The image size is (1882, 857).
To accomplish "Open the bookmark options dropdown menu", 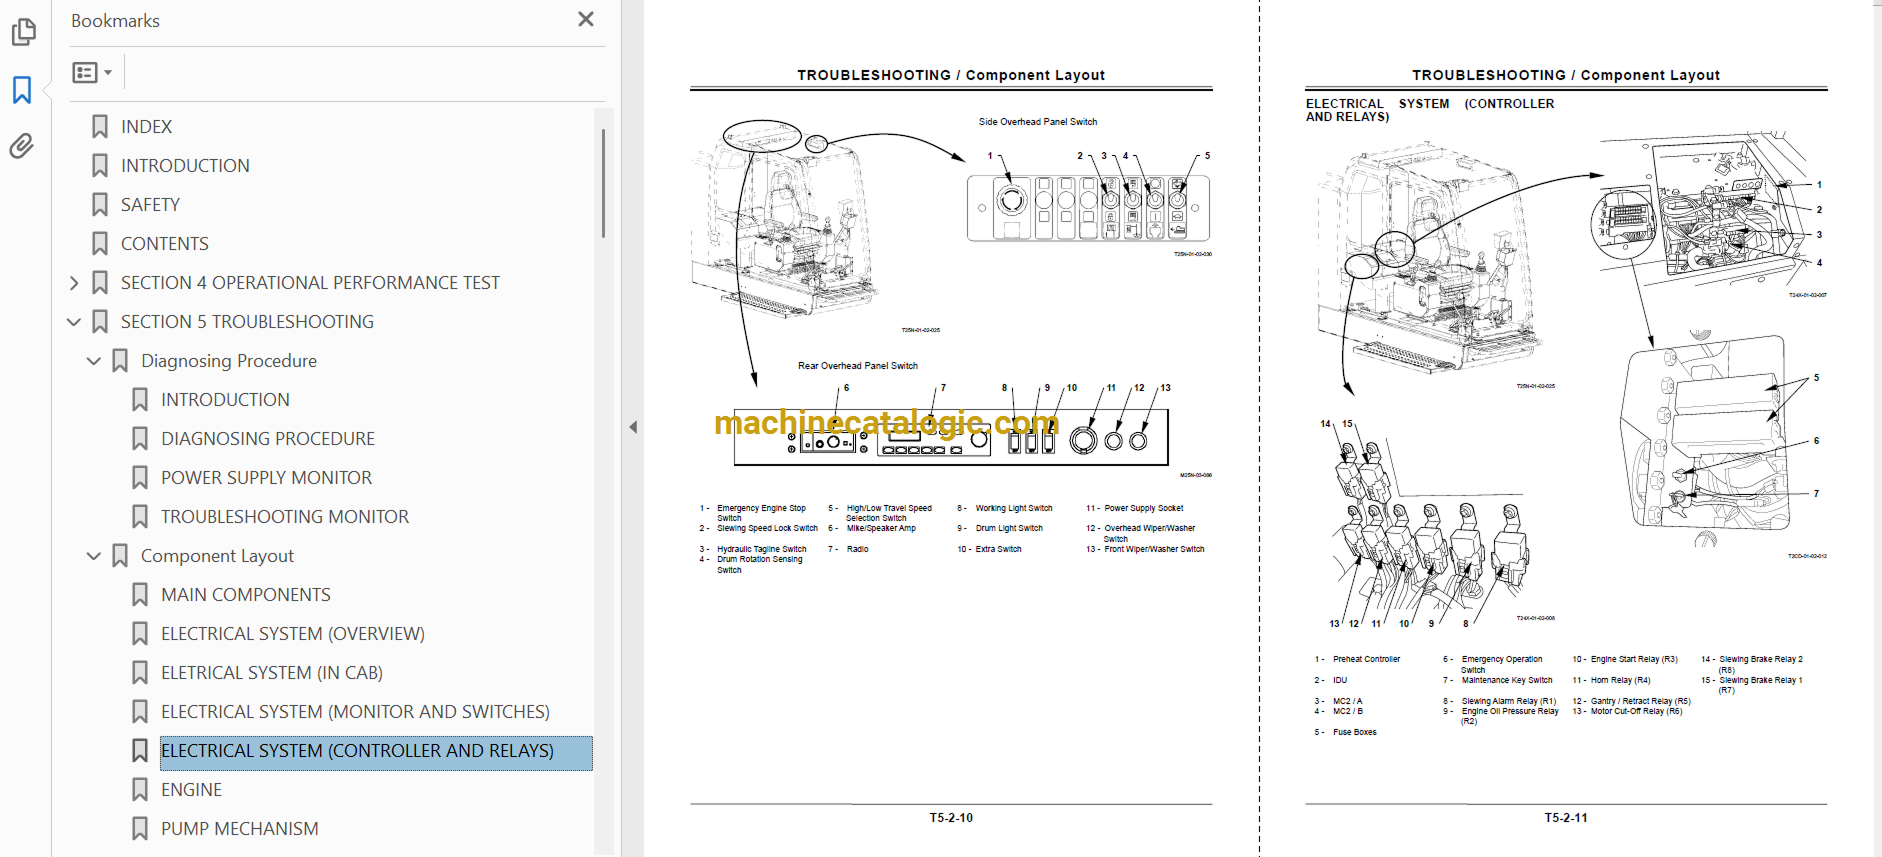I will click(92, 72).
